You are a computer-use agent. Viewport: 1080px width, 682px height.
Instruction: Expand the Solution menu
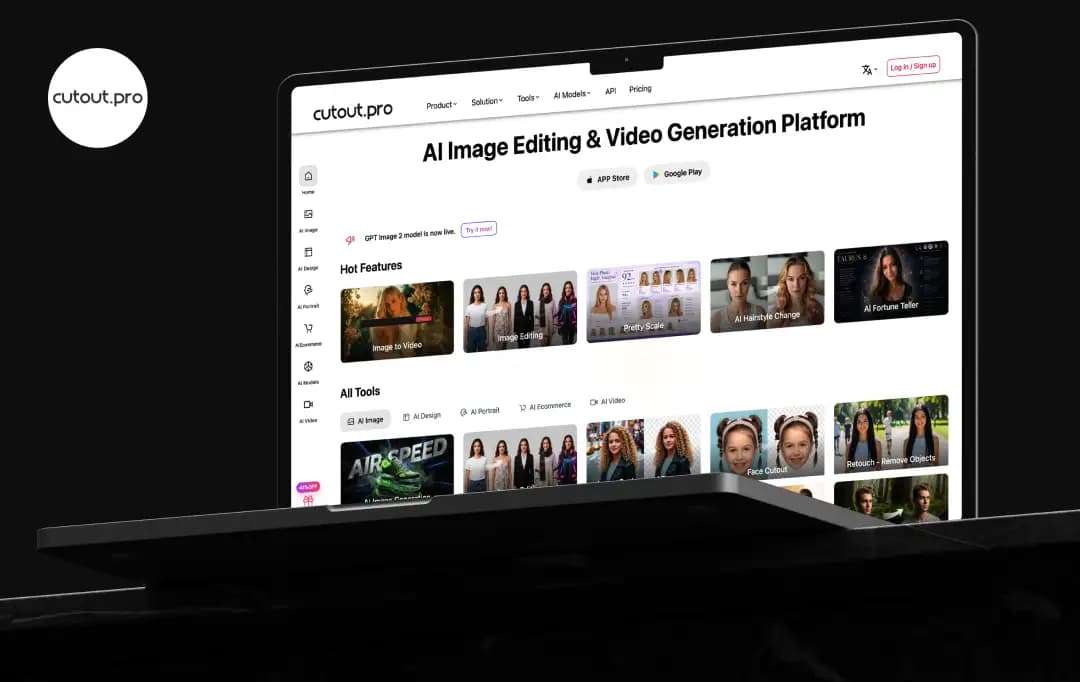[486, 101]
